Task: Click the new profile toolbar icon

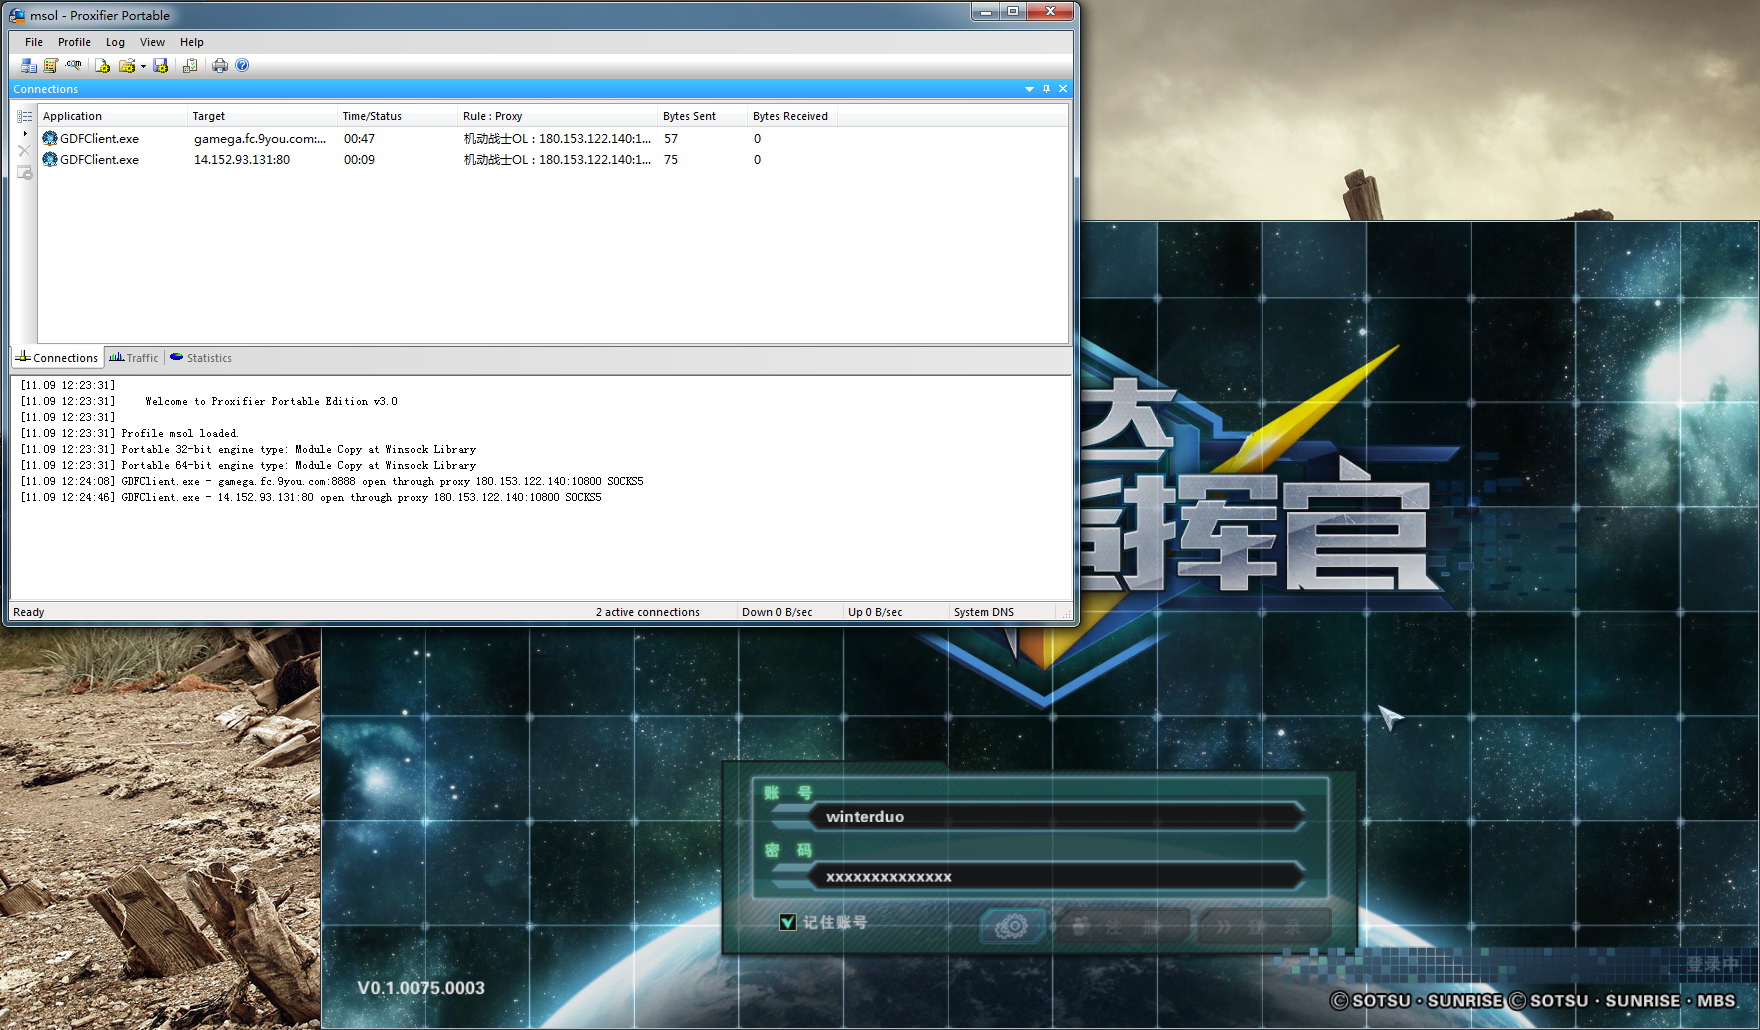Action: click(x=102, y=66)
